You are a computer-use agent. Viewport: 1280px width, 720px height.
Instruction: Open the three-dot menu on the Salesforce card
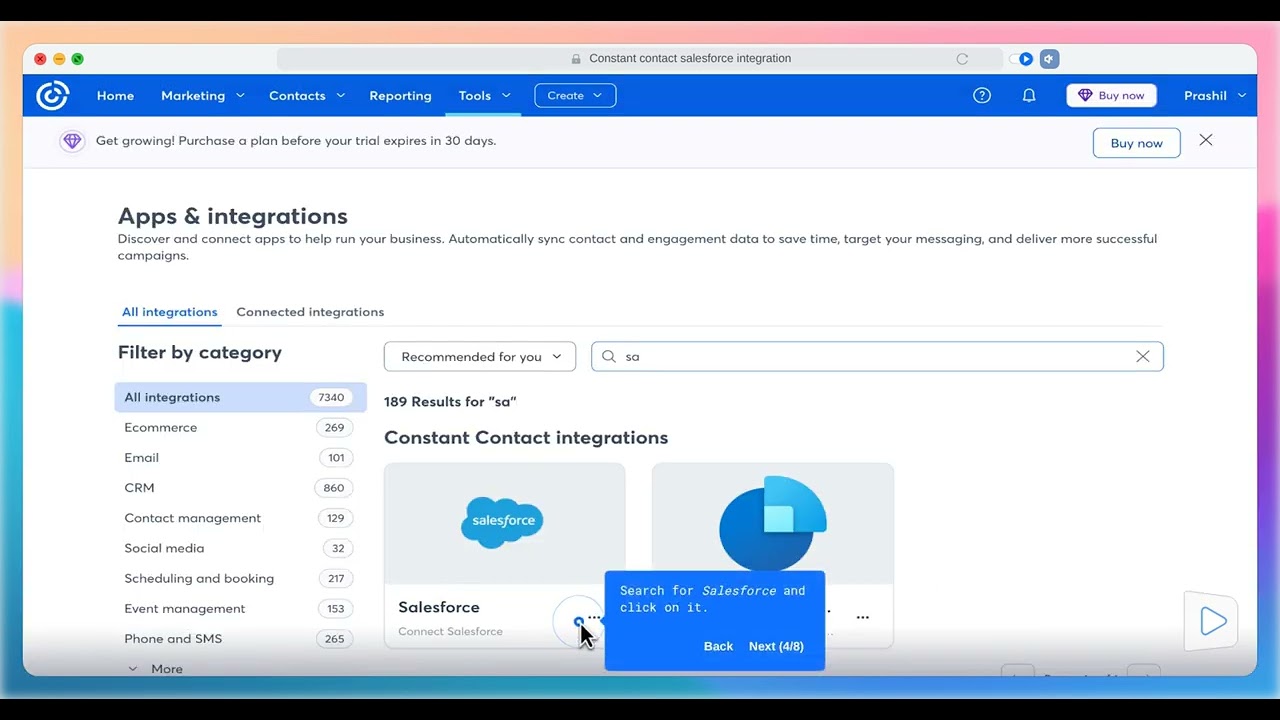tap(594, 617)
